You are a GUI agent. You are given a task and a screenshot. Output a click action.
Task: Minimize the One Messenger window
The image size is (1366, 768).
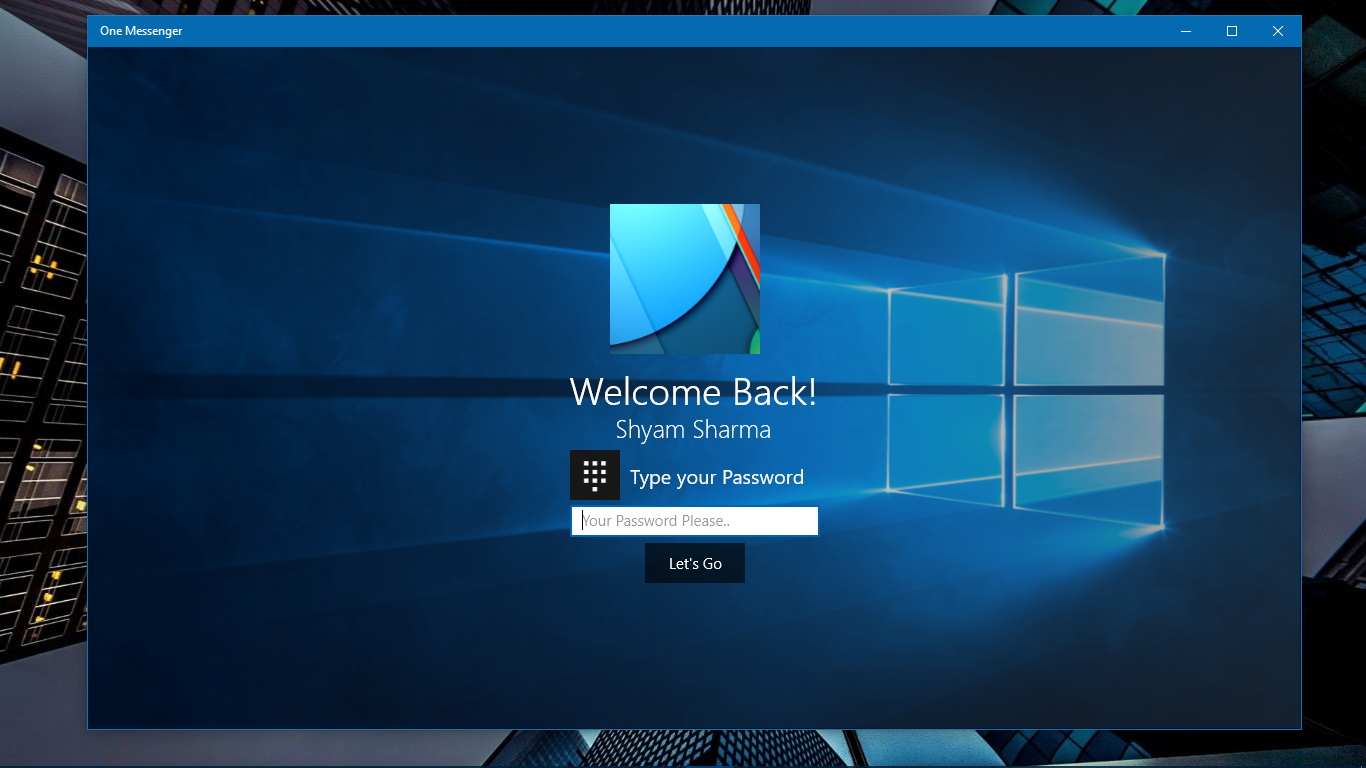pyautogui.click(x=1186, y=31)
